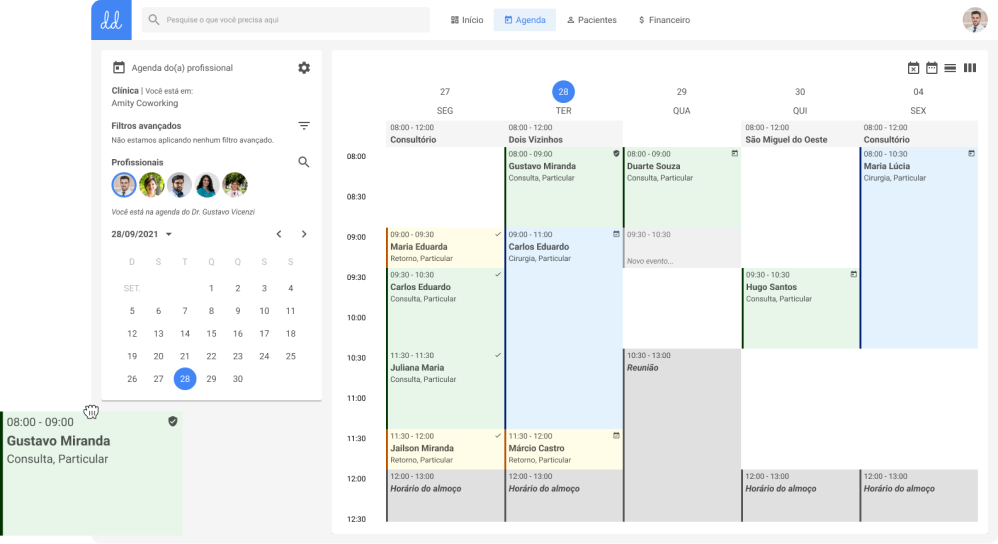Image resolution: width=998 pixels, height=544 pixels.
Task: Click the Consultório block on Monday
Action: click(445, 134)
